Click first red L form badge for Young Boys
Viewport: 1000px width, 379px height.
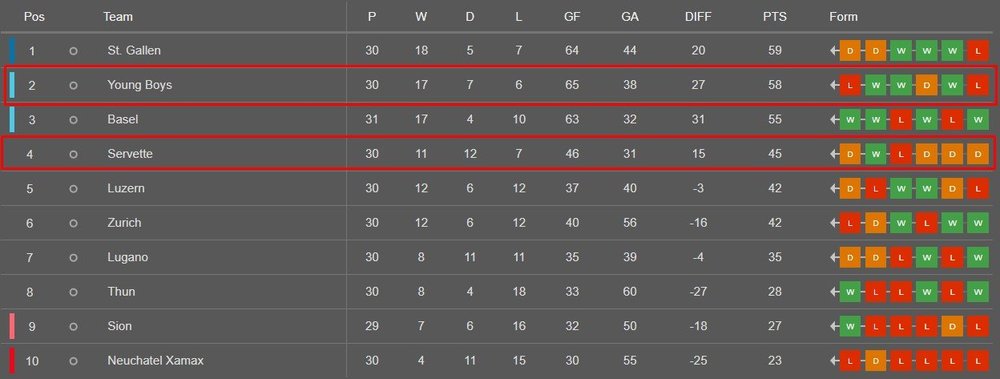pyautogui.click(x=850, y=85)
